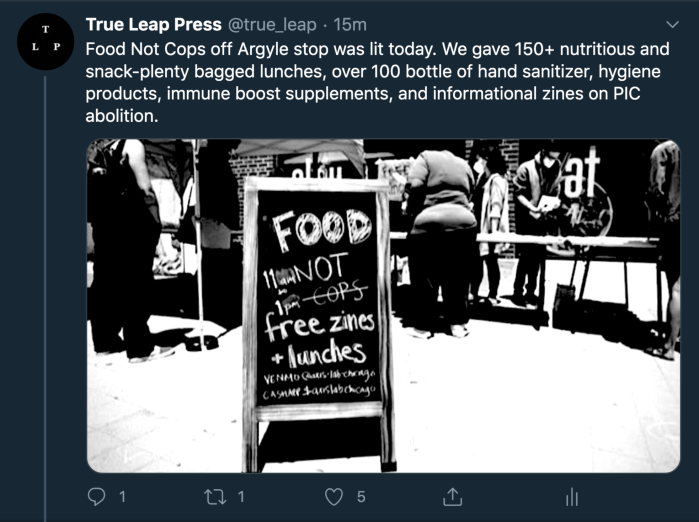Click the True Leap Press profile avatar
This screenshot has width=699, height=522.
(46, 42)
